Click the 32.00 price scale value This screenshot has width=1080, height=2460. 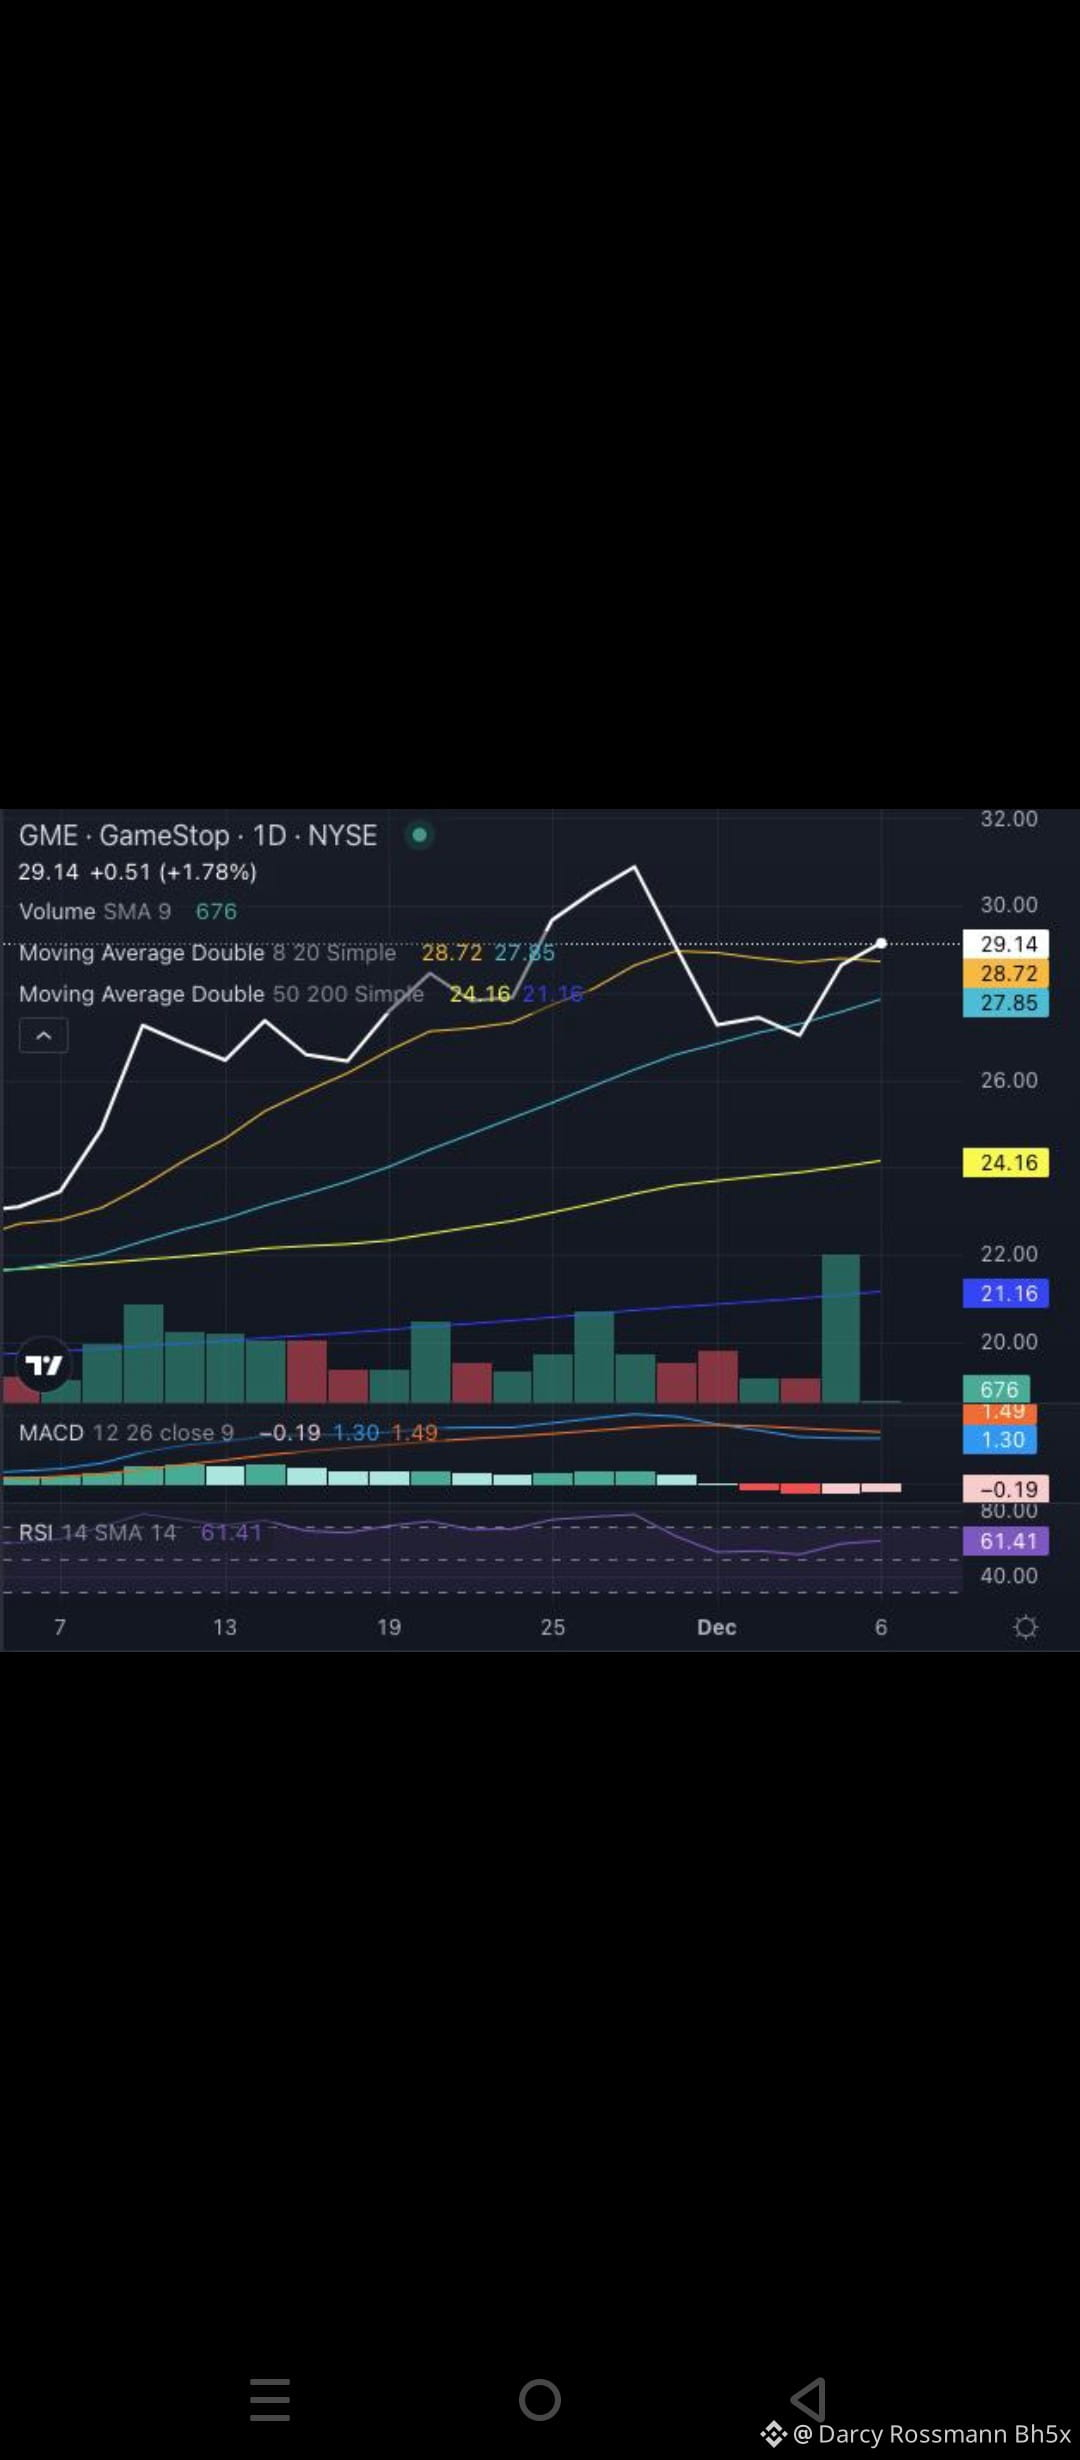click(x=1008, y=819)
